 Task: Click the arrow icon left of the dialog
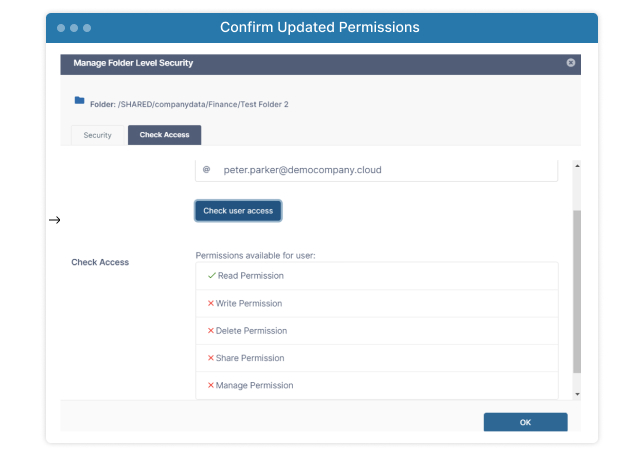point(55,220)
